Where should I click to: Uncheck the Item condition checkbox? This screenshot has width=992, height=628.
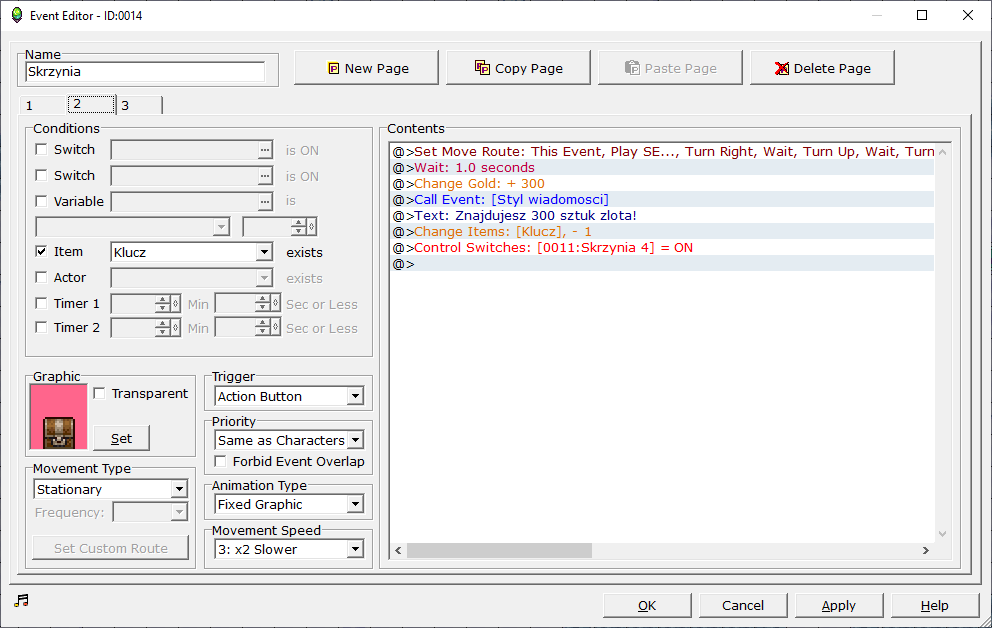click(x=41, y=252)
